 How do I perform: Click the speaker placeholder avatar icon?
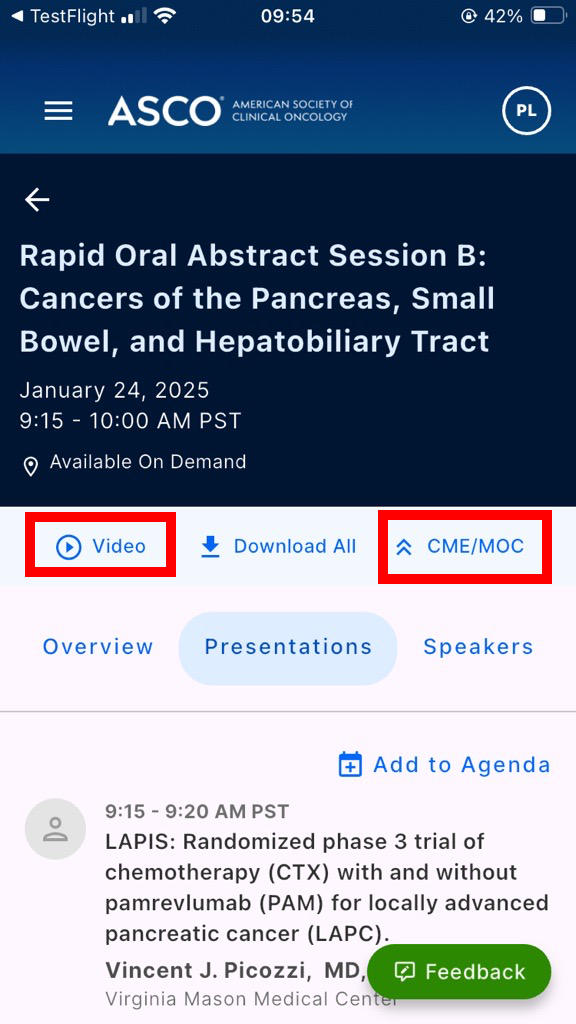[x=55, y=828]
